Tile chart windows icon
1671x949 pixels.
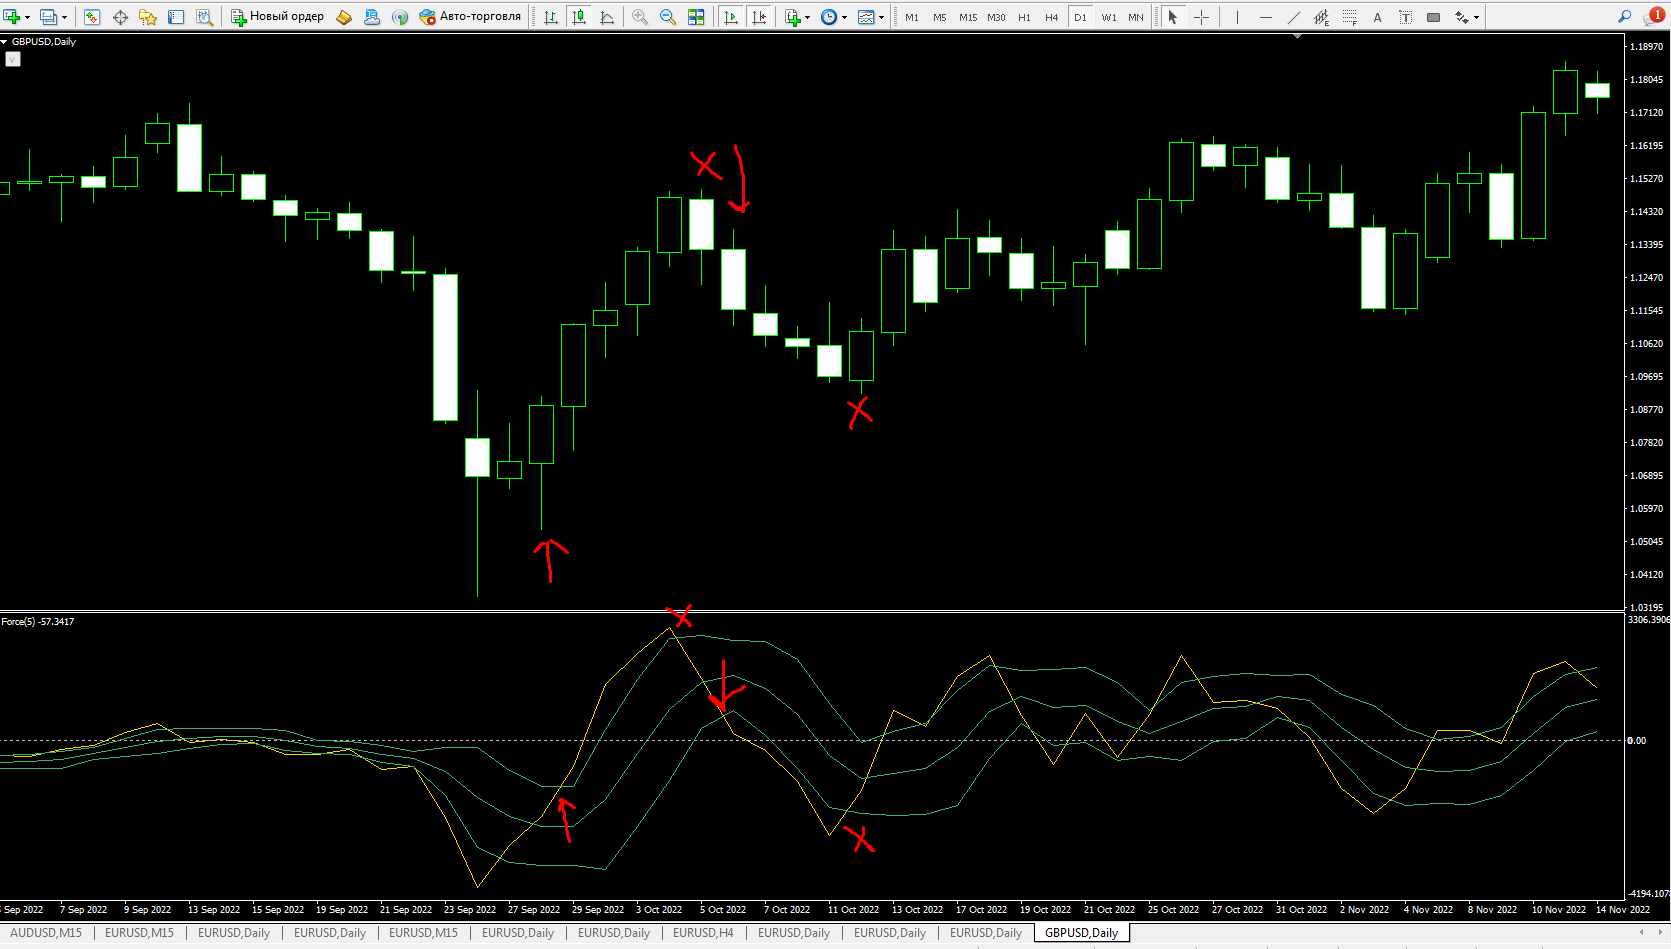[x=696, y=17]
